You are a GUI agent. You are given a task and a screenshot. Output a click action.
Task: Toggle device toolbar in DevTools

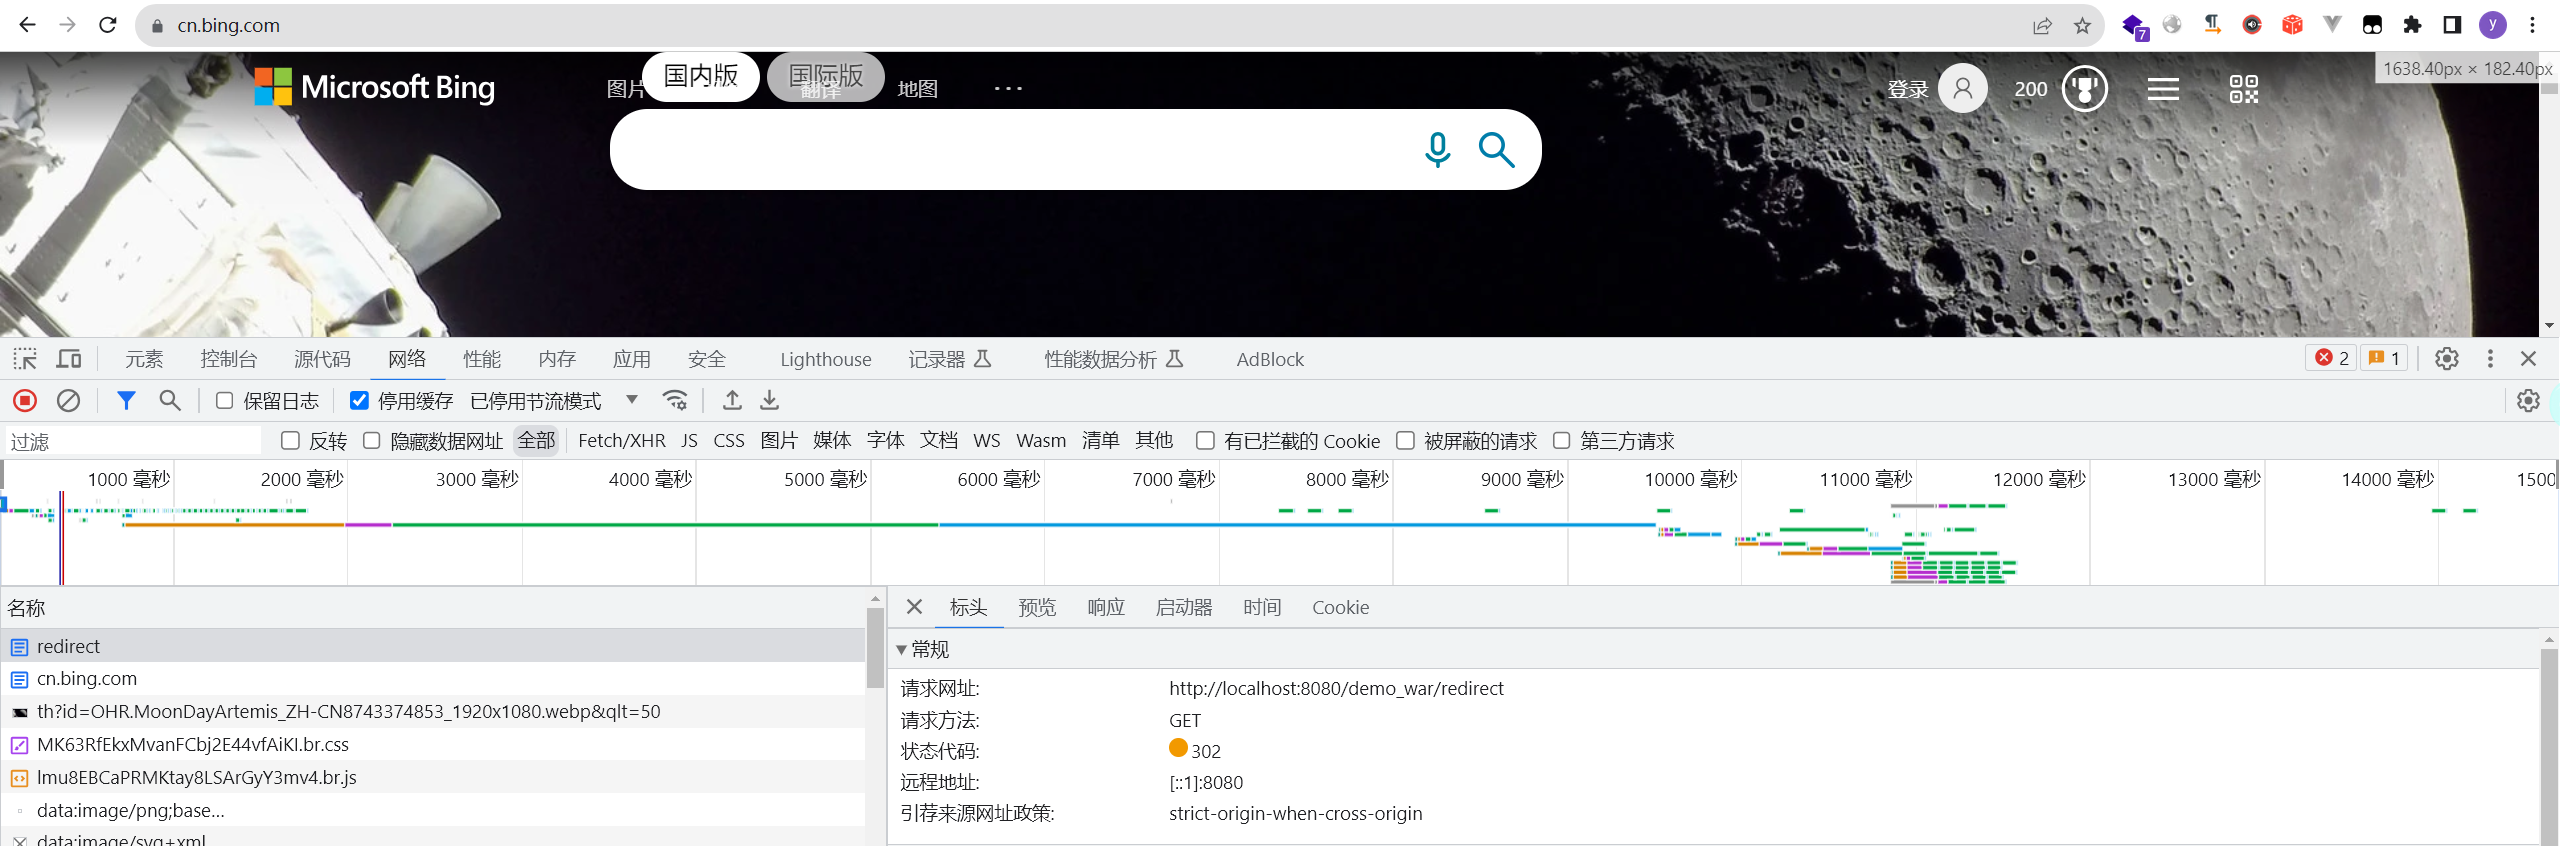point(69,359)
